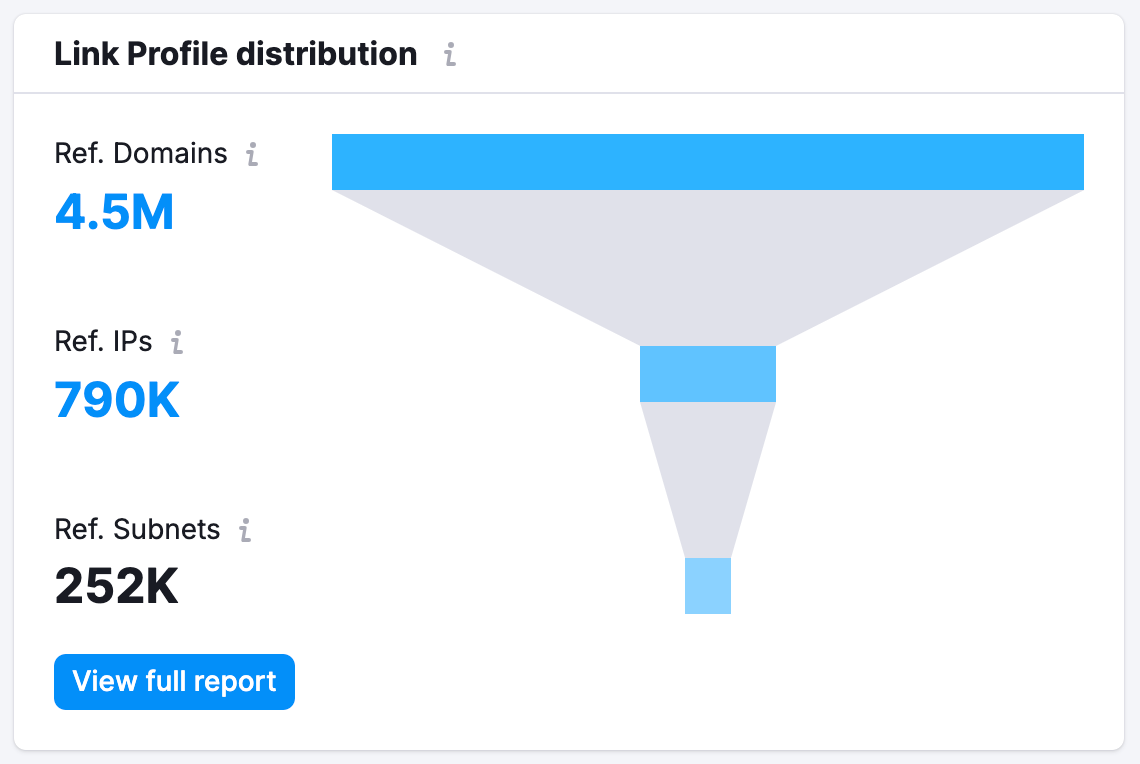The width and height of the screenshot is (1140, 764).
Task: Select the 252K referring subnets value
Action: point(117,587)
